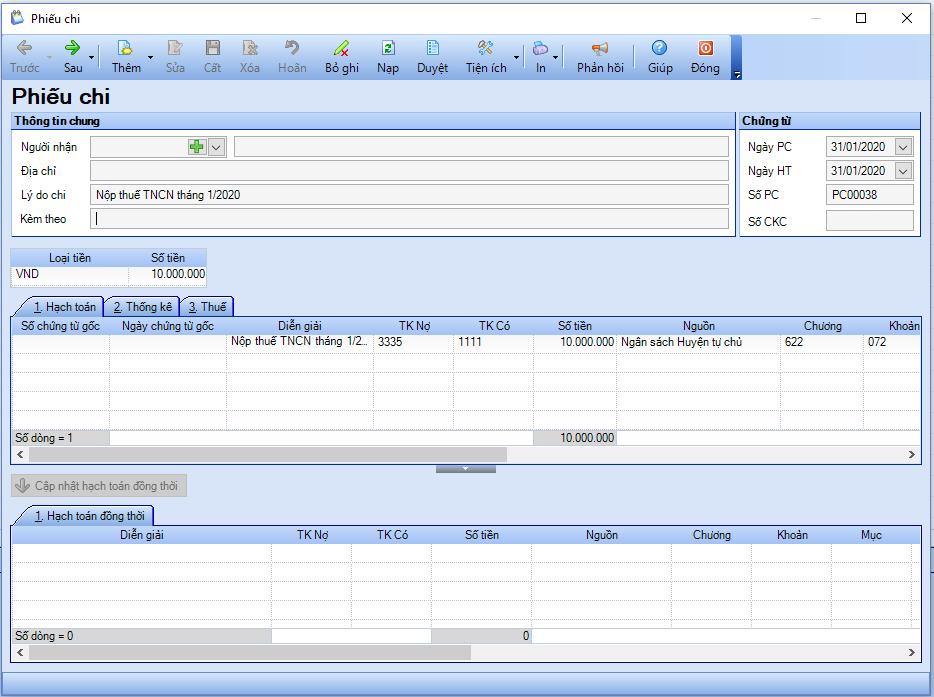This screenshot has width=934, height=697.
Task: Click the Số PC voucher number field
Action: [x=870, y=195]
